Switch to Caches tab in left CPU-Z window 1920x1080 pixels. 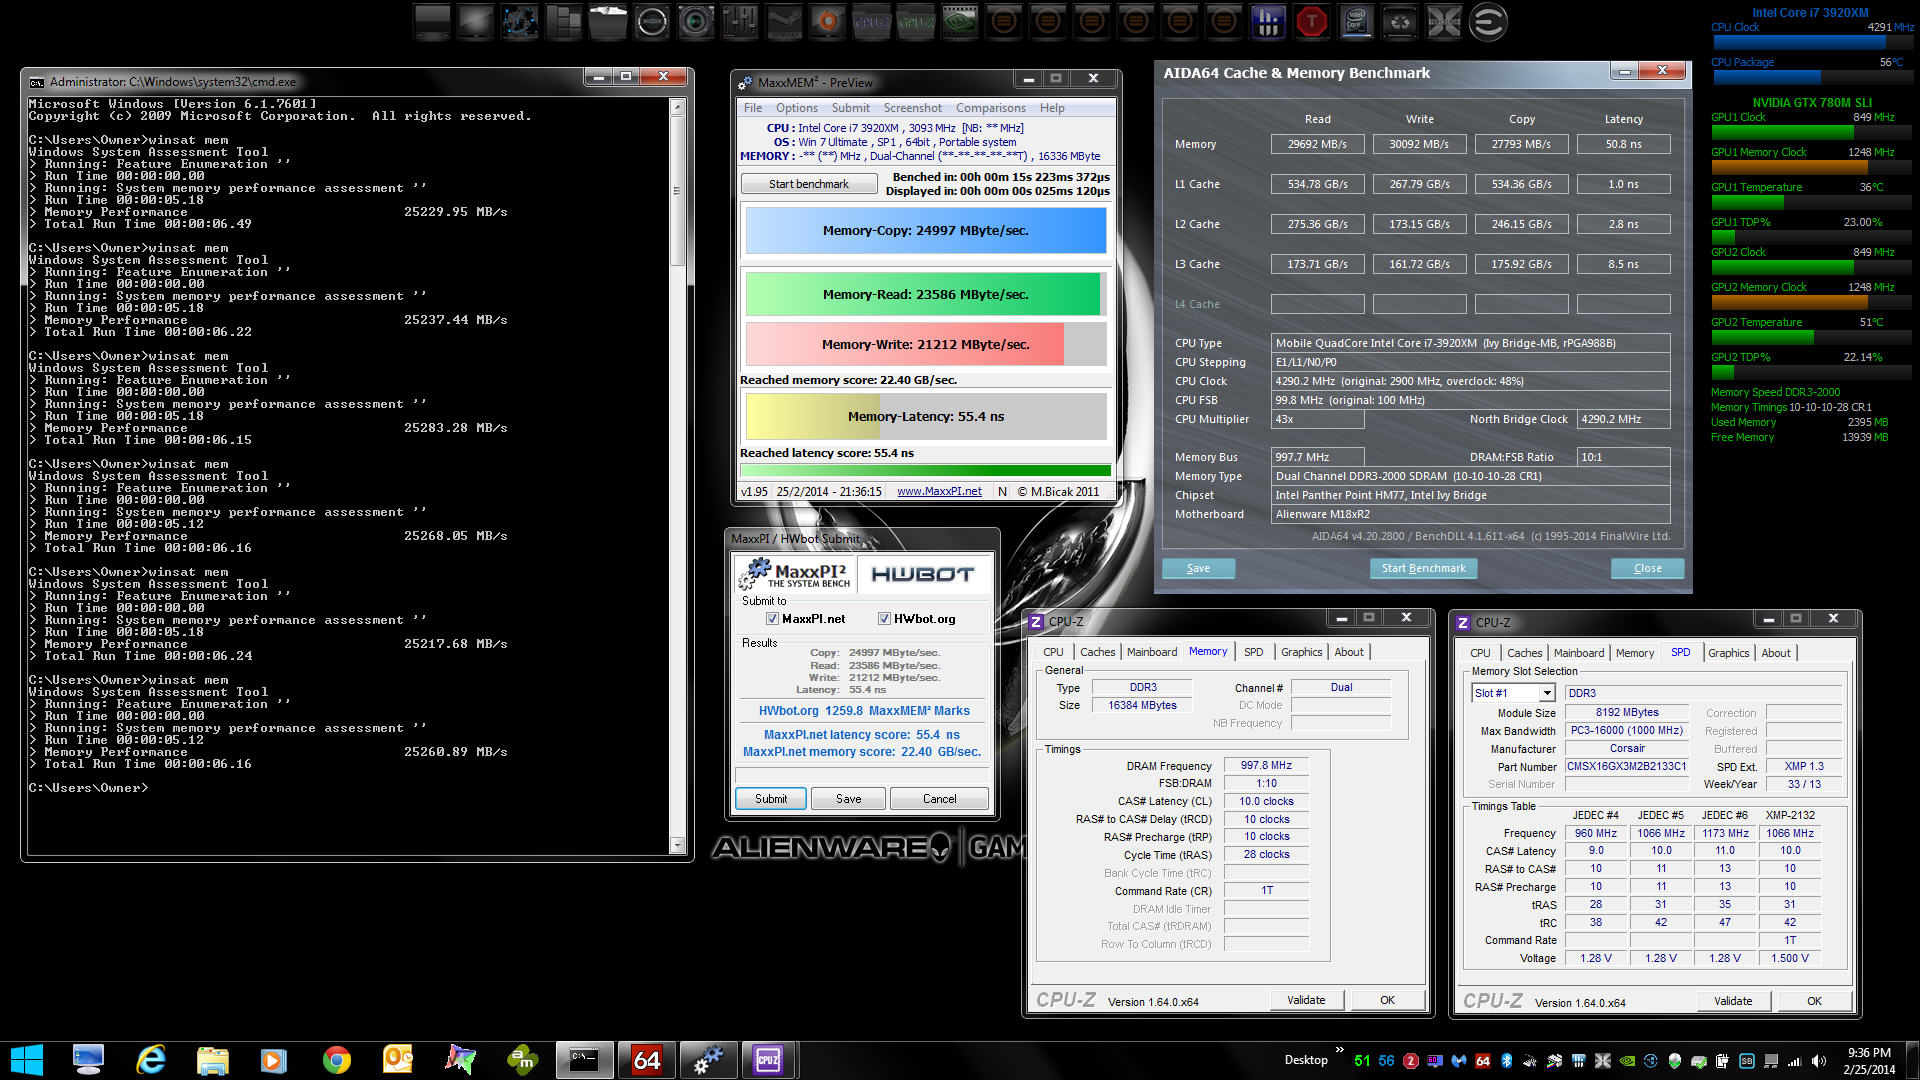click(1097, 652)
